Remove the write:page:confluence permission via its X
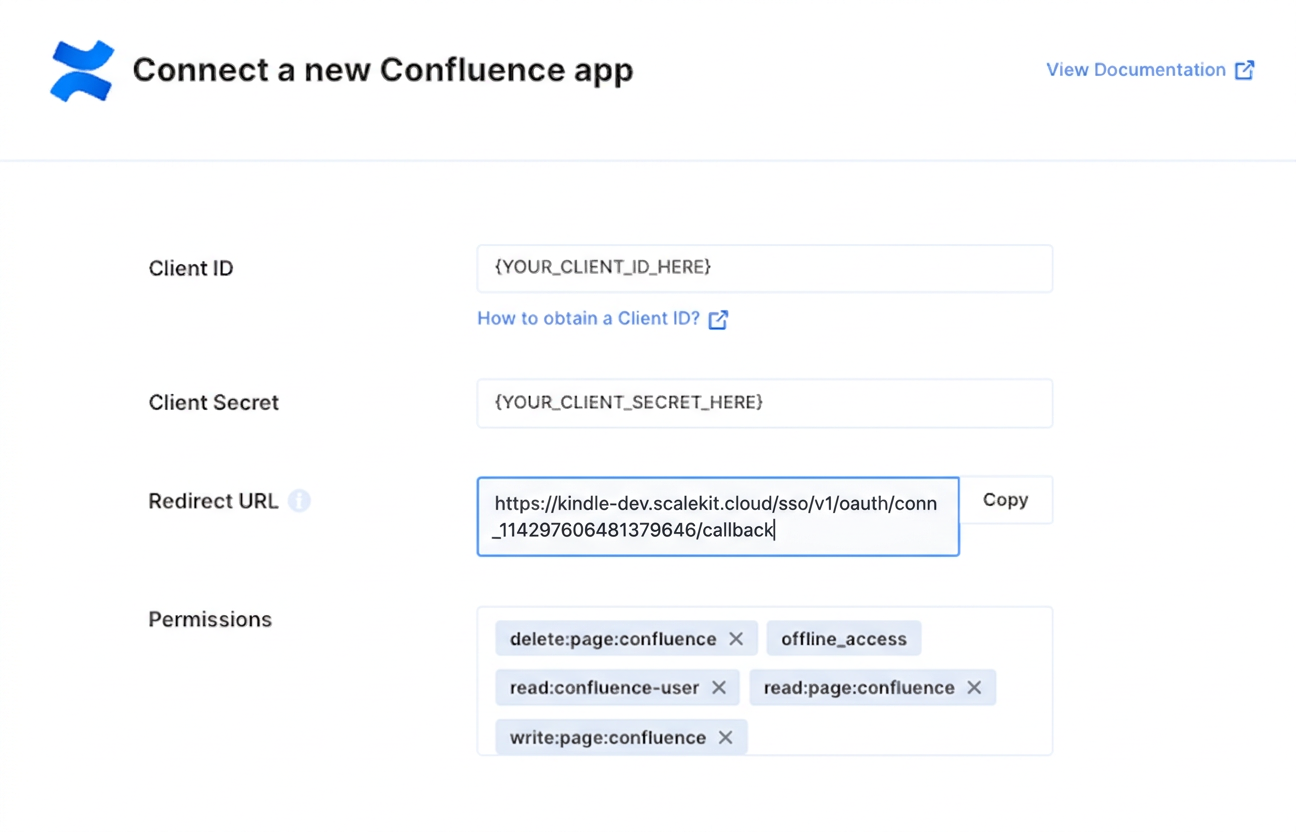 725,737
